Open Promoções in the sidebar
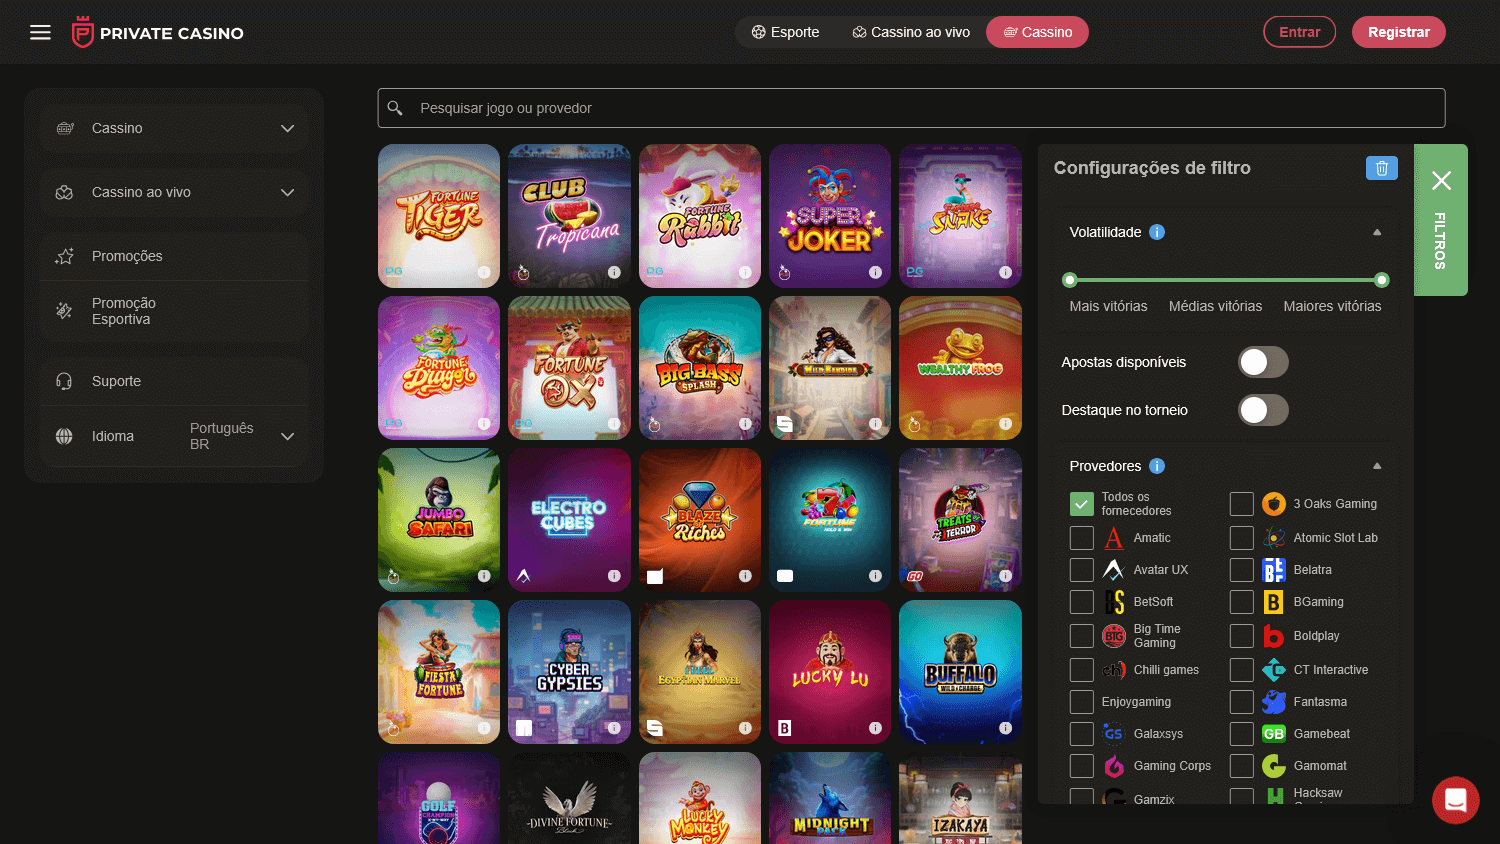1500x844 pixels. pos(174,256)
